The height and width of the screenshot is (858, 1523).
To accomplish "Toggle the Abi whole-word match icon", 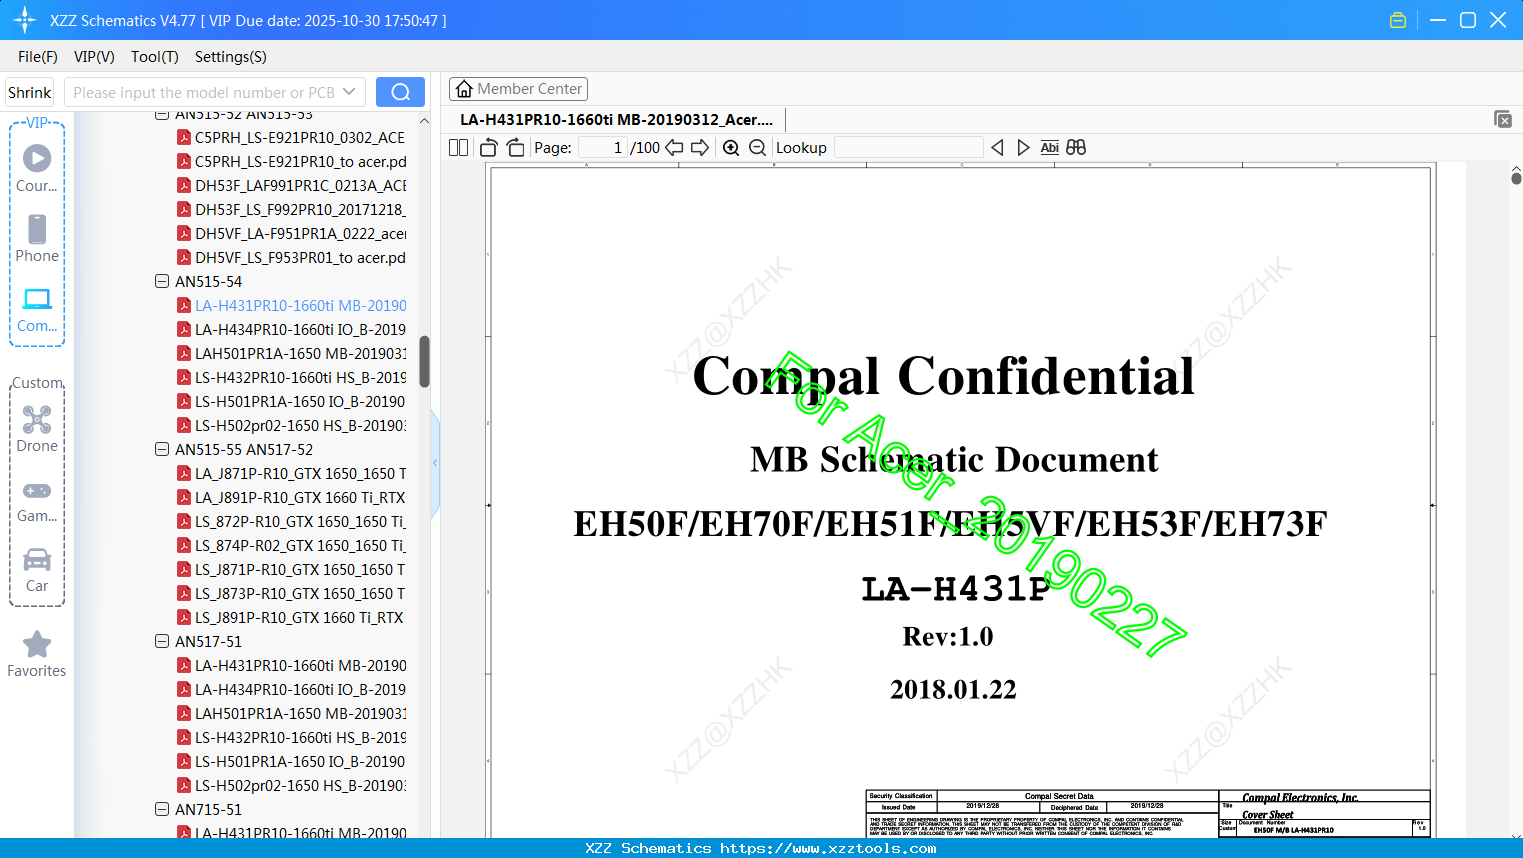I will (1049, 148).
